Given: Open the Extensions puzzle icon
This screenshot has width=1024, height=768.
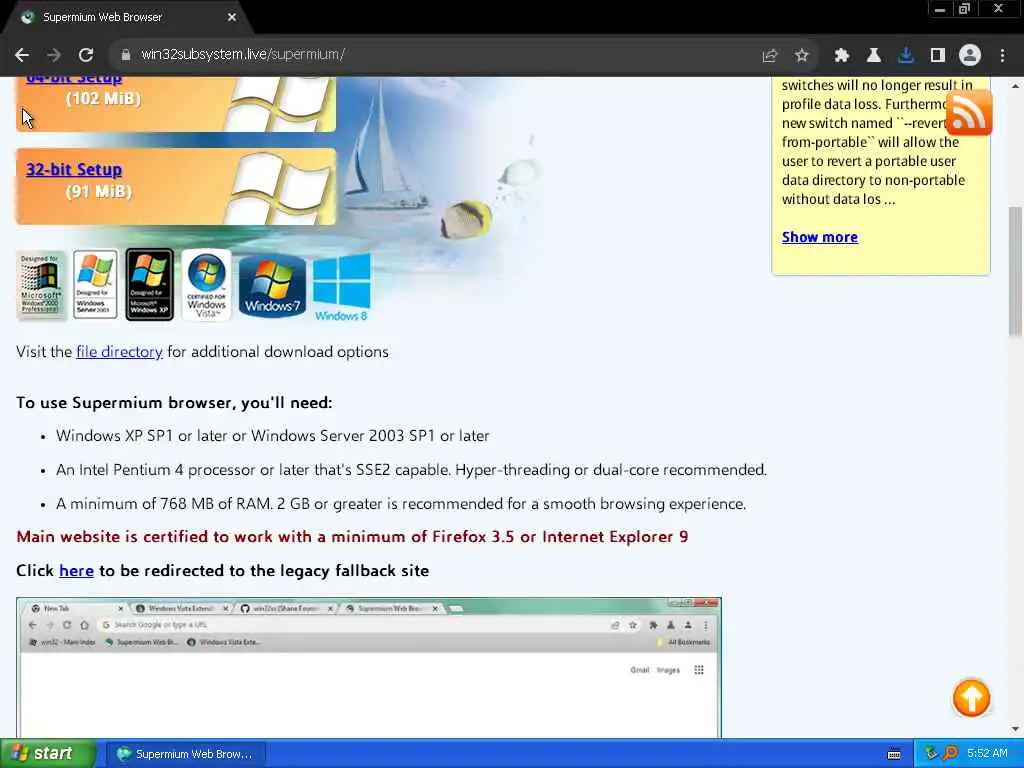Looking at the screenshot, I should [841, 56].
